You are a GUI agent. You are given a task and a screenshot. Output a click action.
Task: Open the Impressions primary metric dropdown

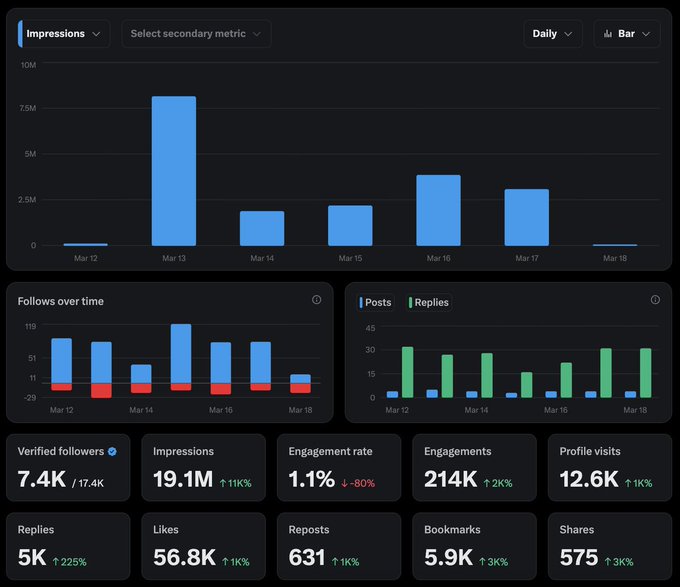point(64,34)
